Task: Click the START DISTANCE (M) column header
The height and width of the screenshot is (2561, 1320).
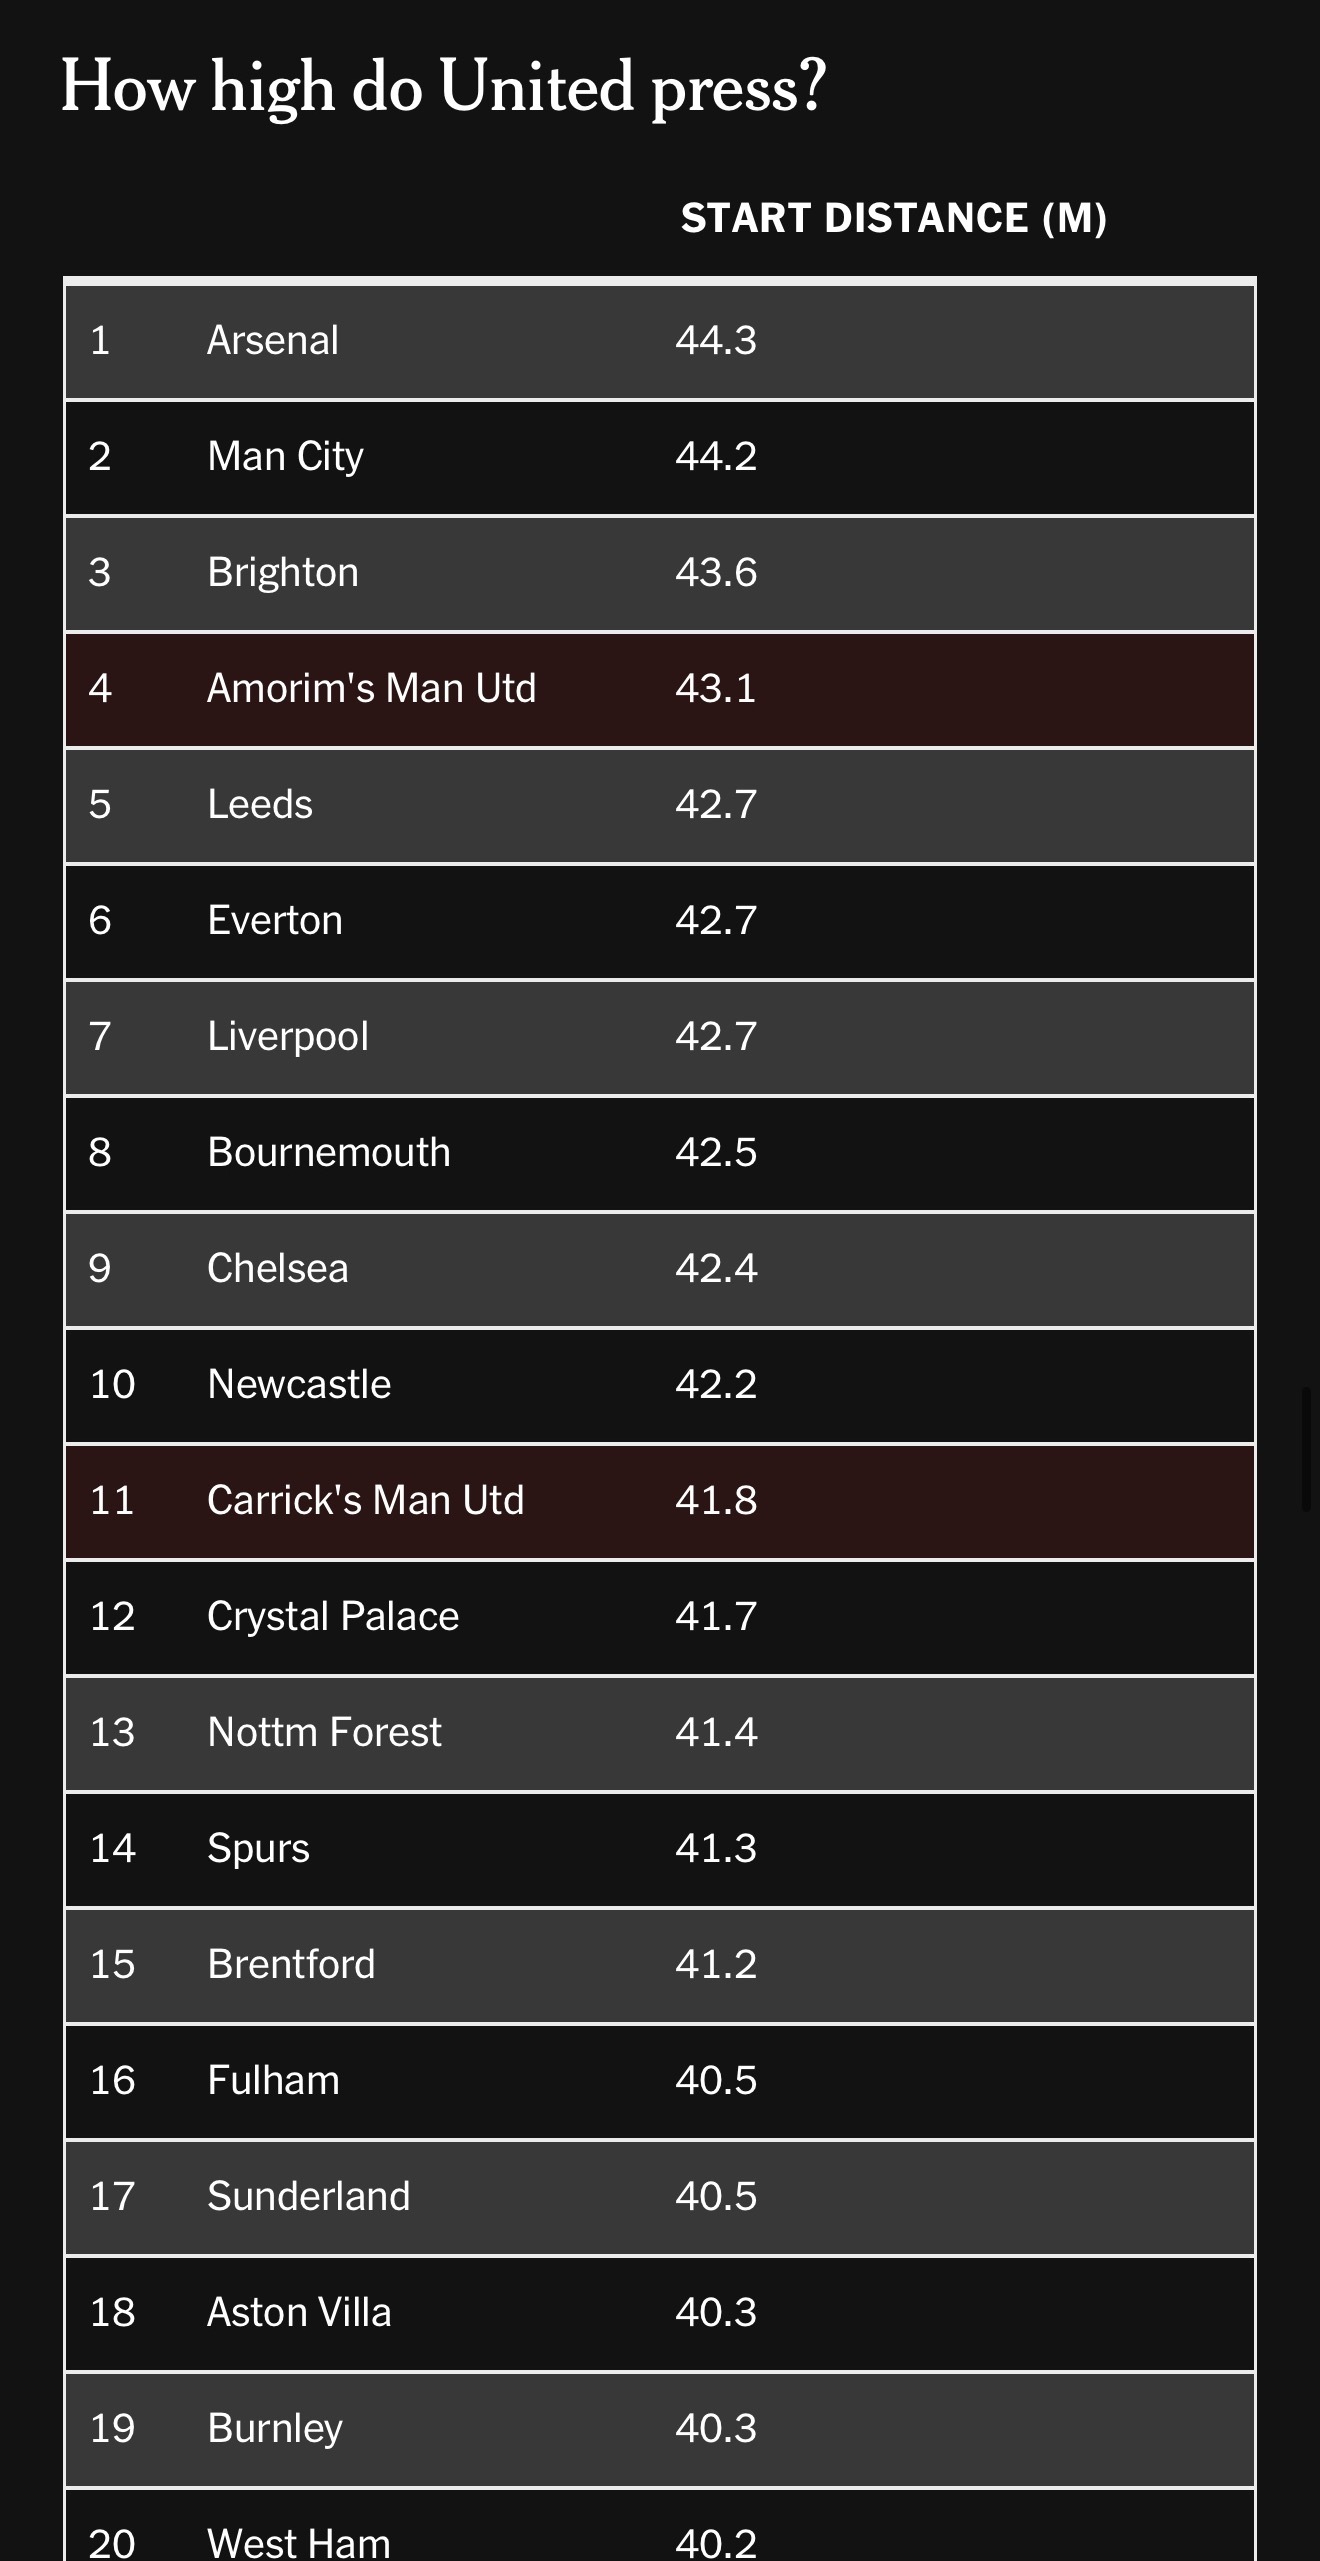Action: click(x=893, y=218)
